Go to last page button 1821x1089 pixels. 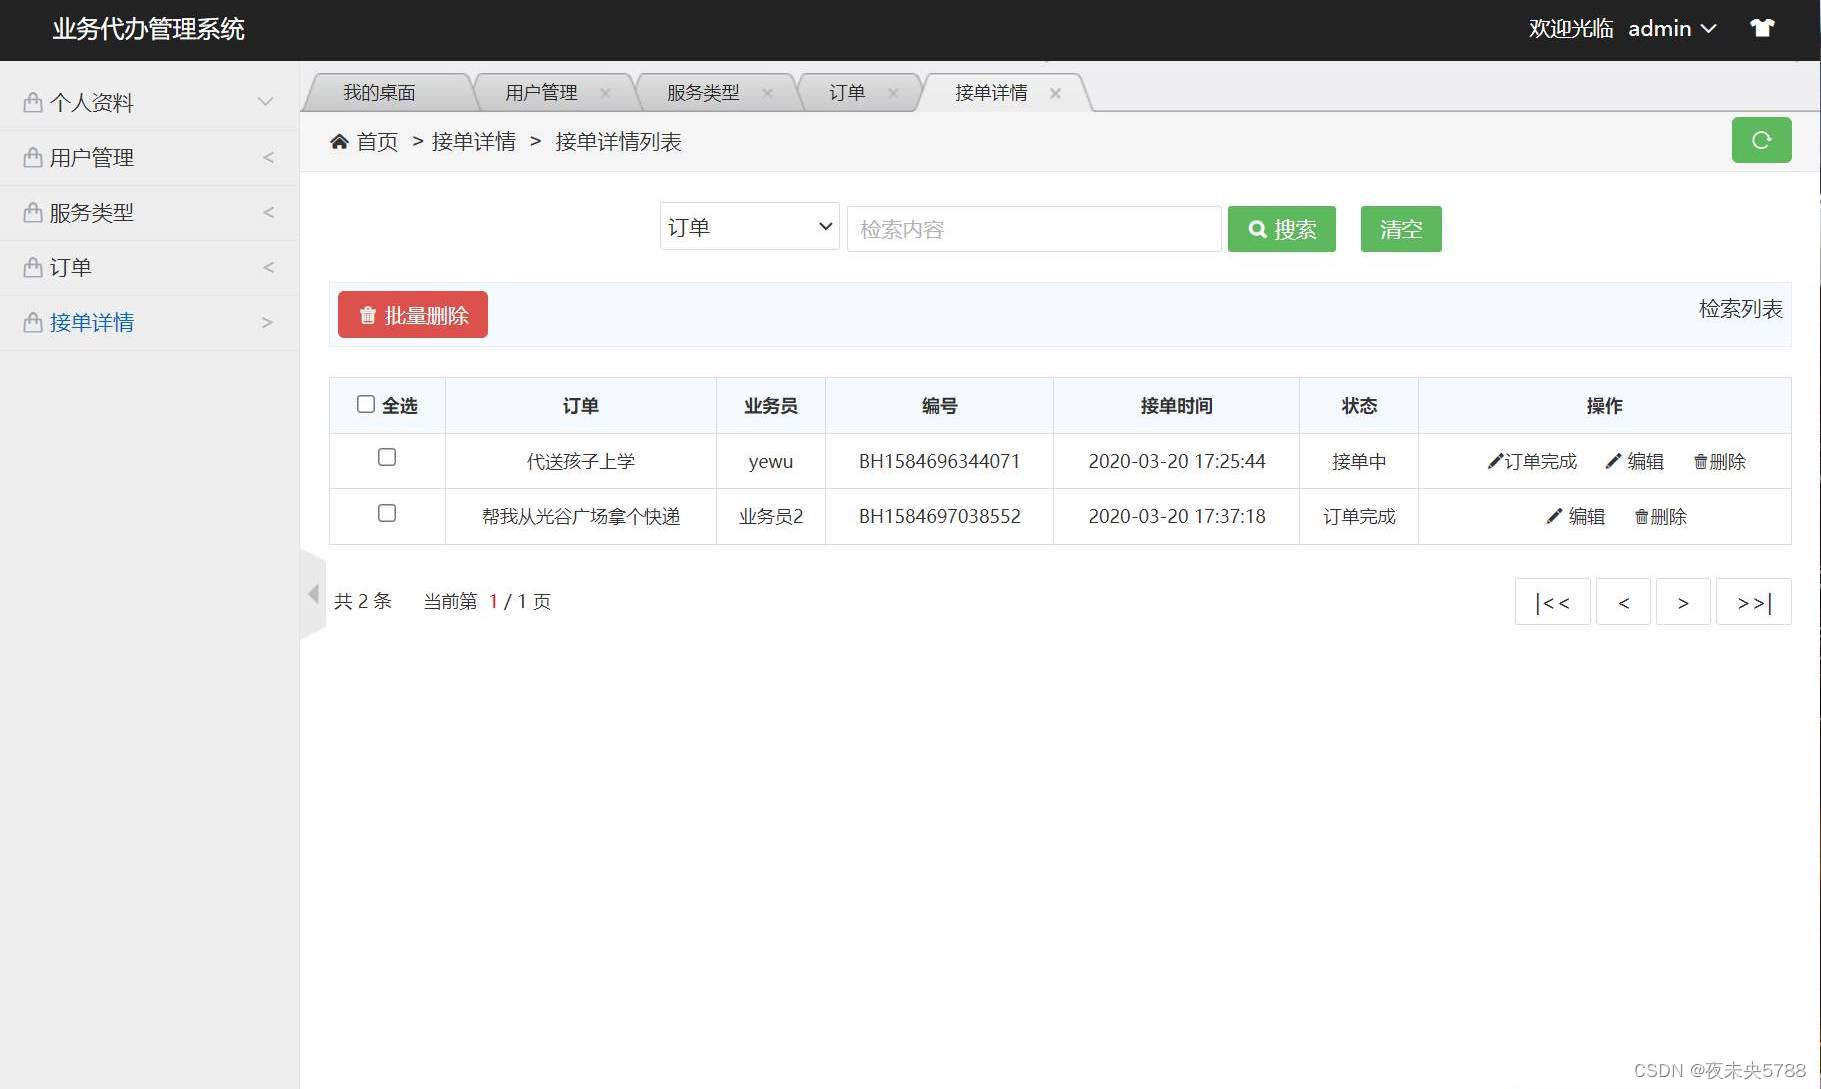pyautogui.click(x=1754, y=602)
